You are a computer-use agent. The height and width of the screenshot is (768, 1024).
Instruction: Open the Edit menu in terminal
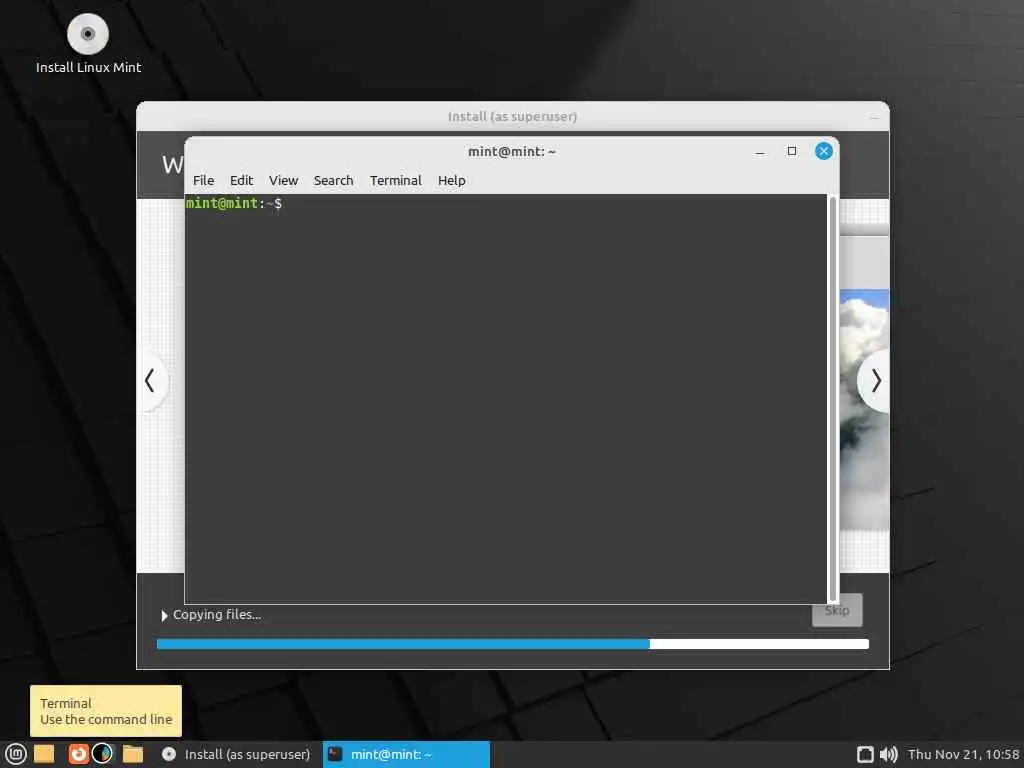pos(241,180)
